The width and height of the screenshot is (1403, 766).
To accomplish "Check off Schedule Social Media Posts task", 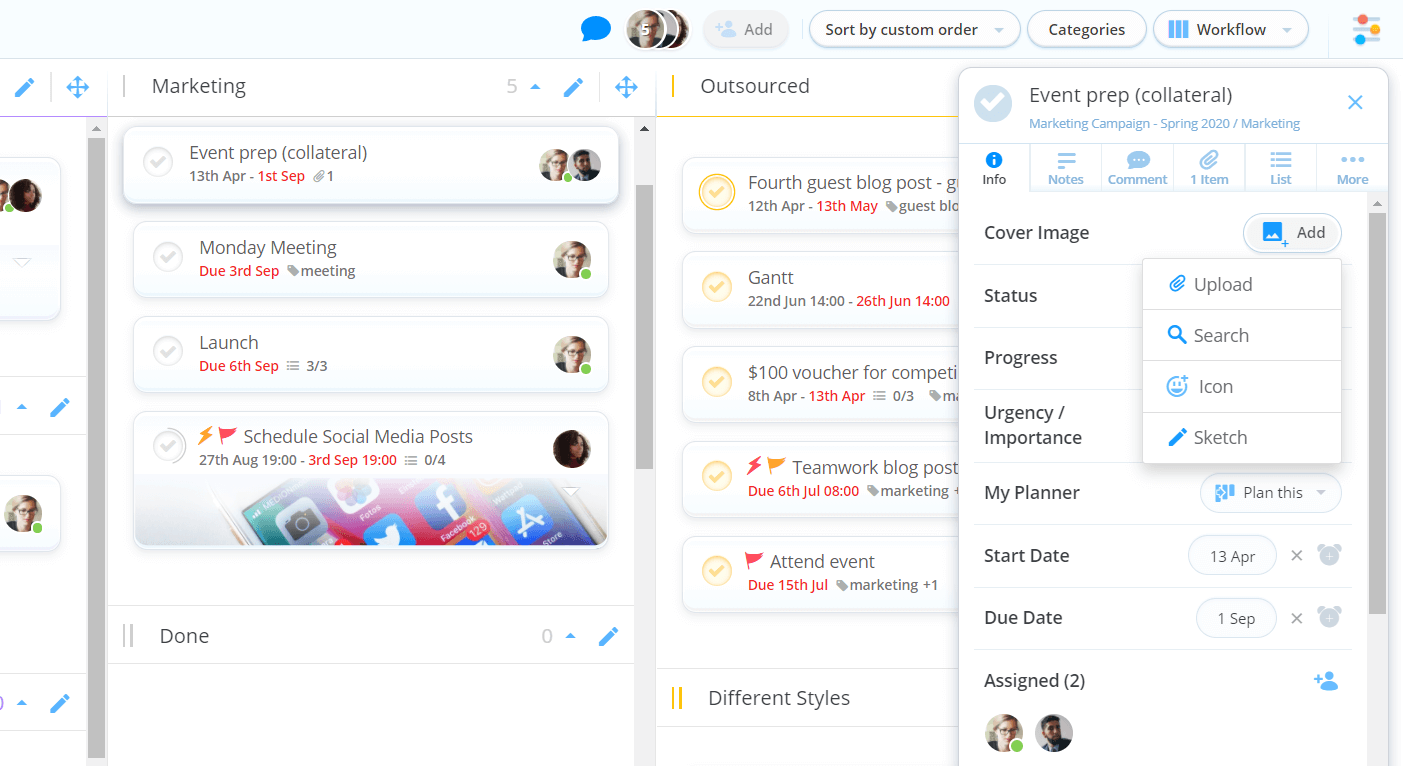I will point(169,446).
